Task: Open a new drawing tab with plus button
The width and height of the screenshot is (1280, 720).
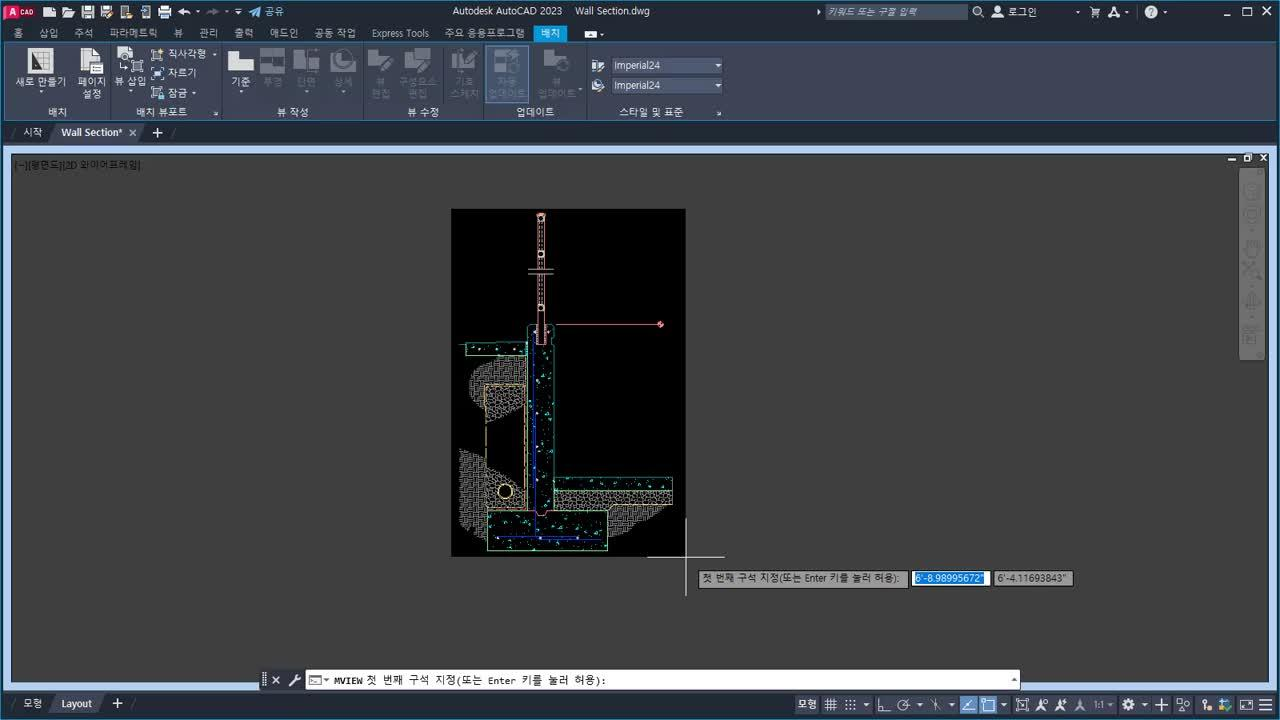Action: (x=157, y=132)
